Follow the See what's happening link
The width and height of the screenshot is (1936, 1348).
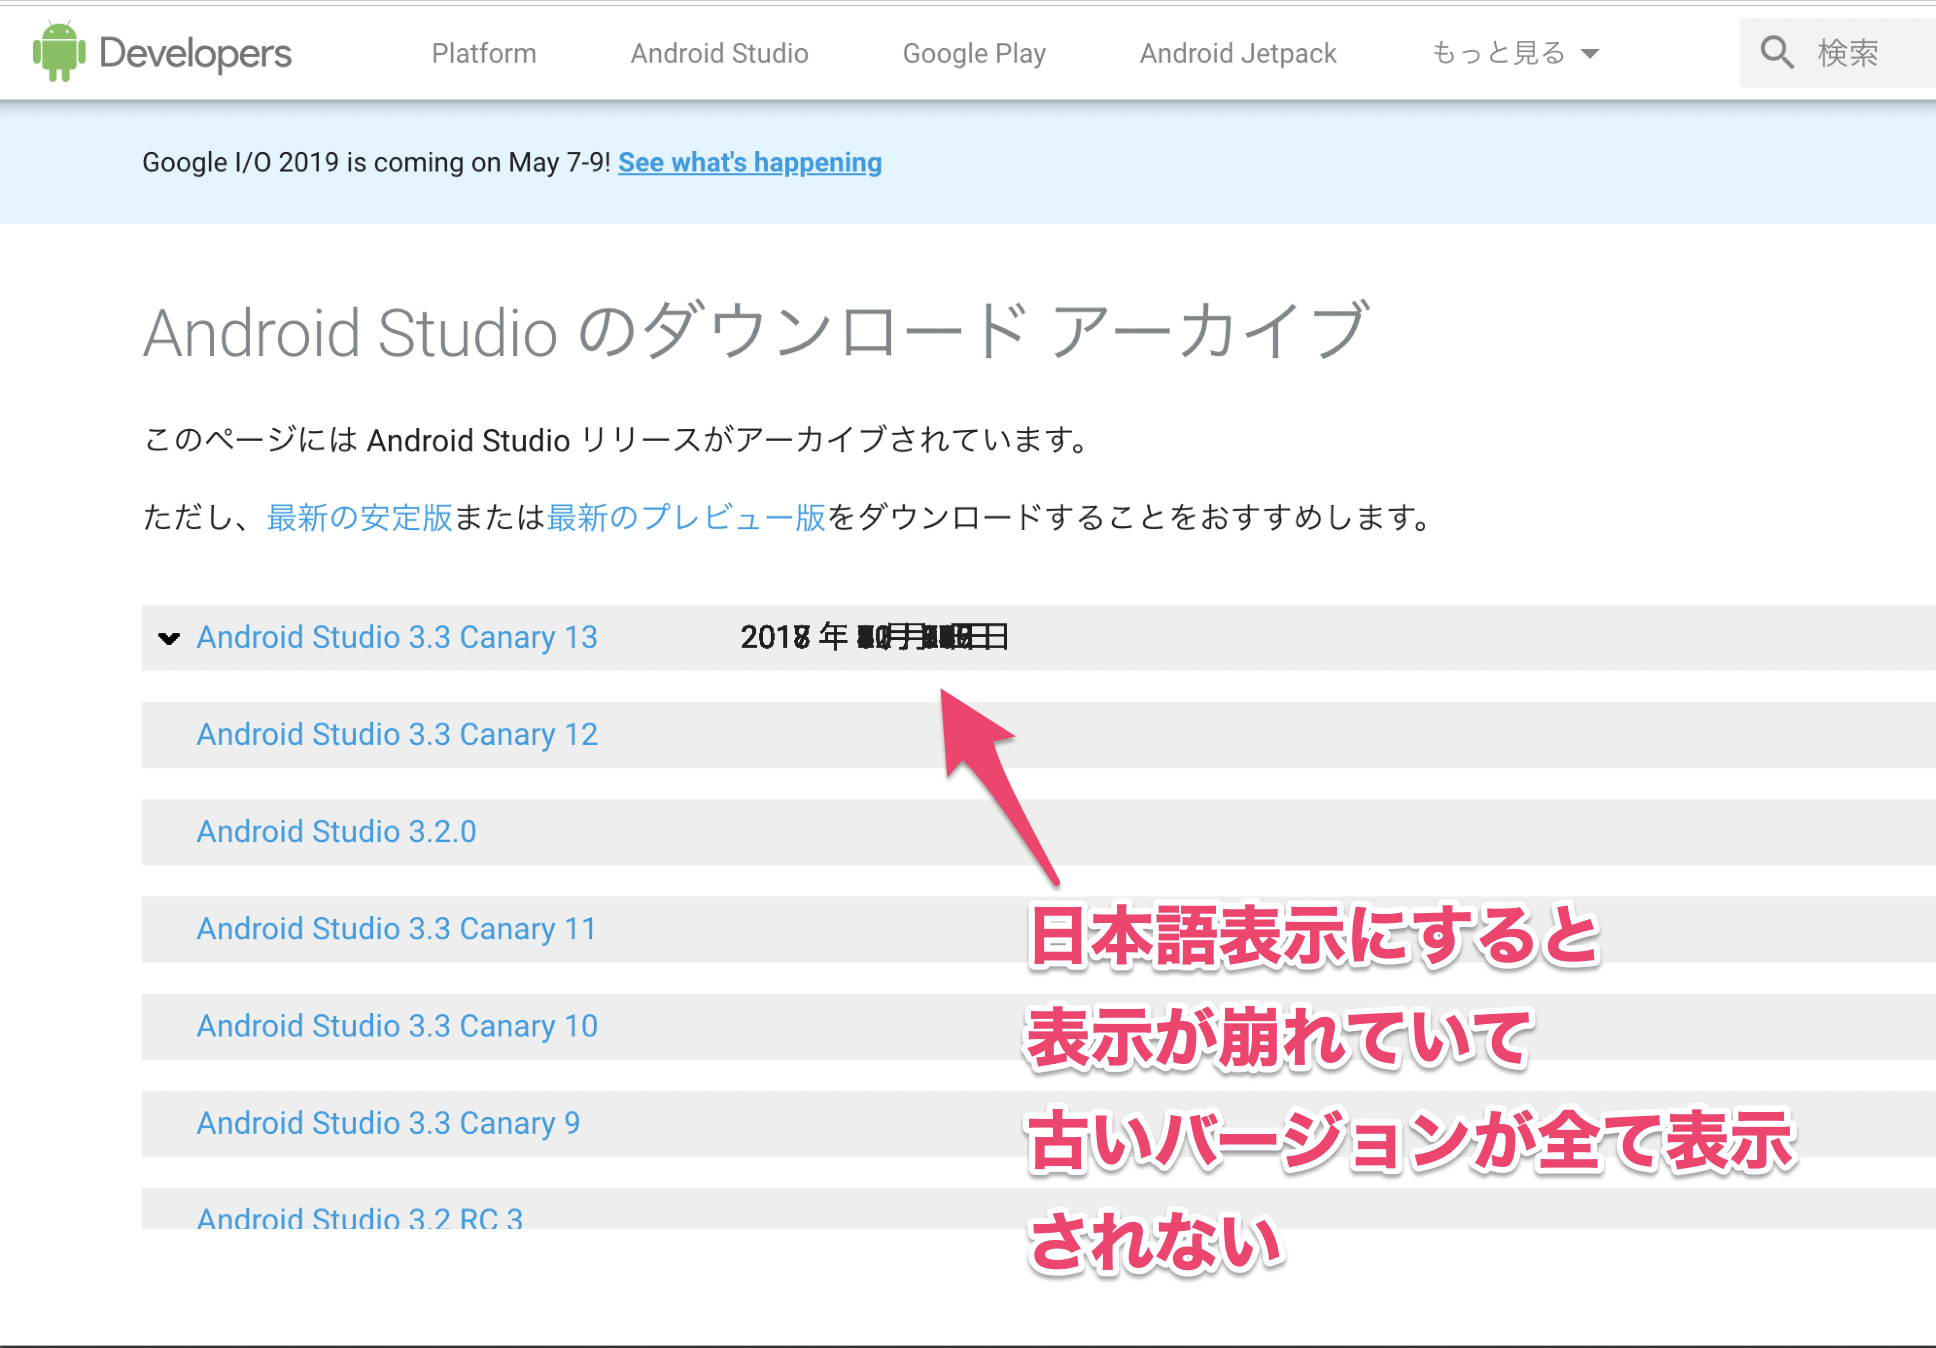coord(750,162)
